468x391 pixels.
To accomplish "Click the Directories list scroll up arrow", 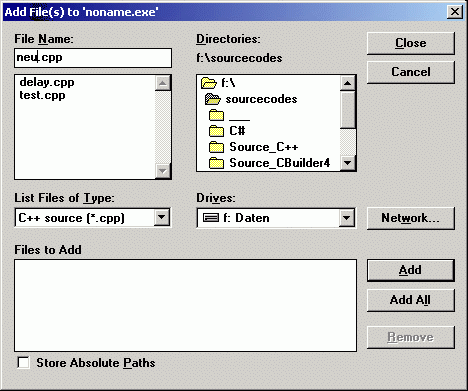I will click(x=348, y=83).
